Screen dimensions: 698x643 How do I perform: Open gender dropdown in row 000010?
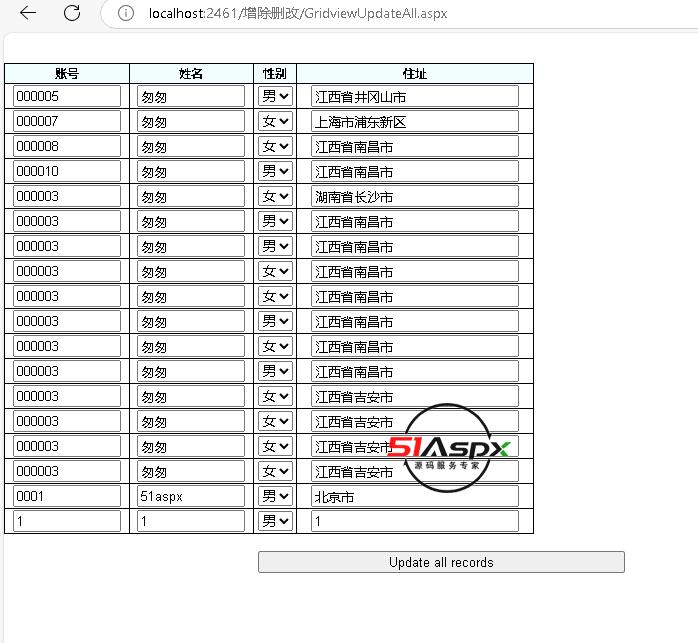275,171
